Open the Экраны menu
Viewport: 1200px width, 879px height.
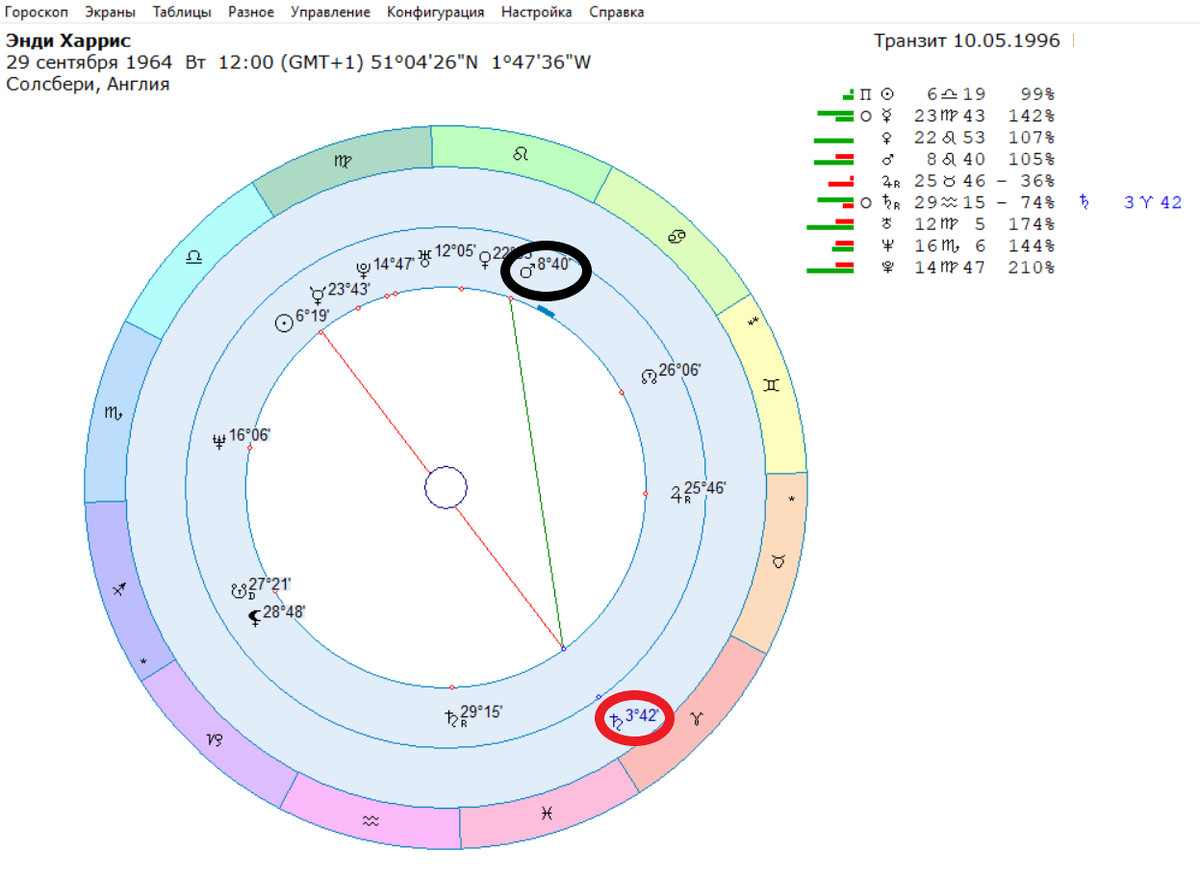(112, 12)
